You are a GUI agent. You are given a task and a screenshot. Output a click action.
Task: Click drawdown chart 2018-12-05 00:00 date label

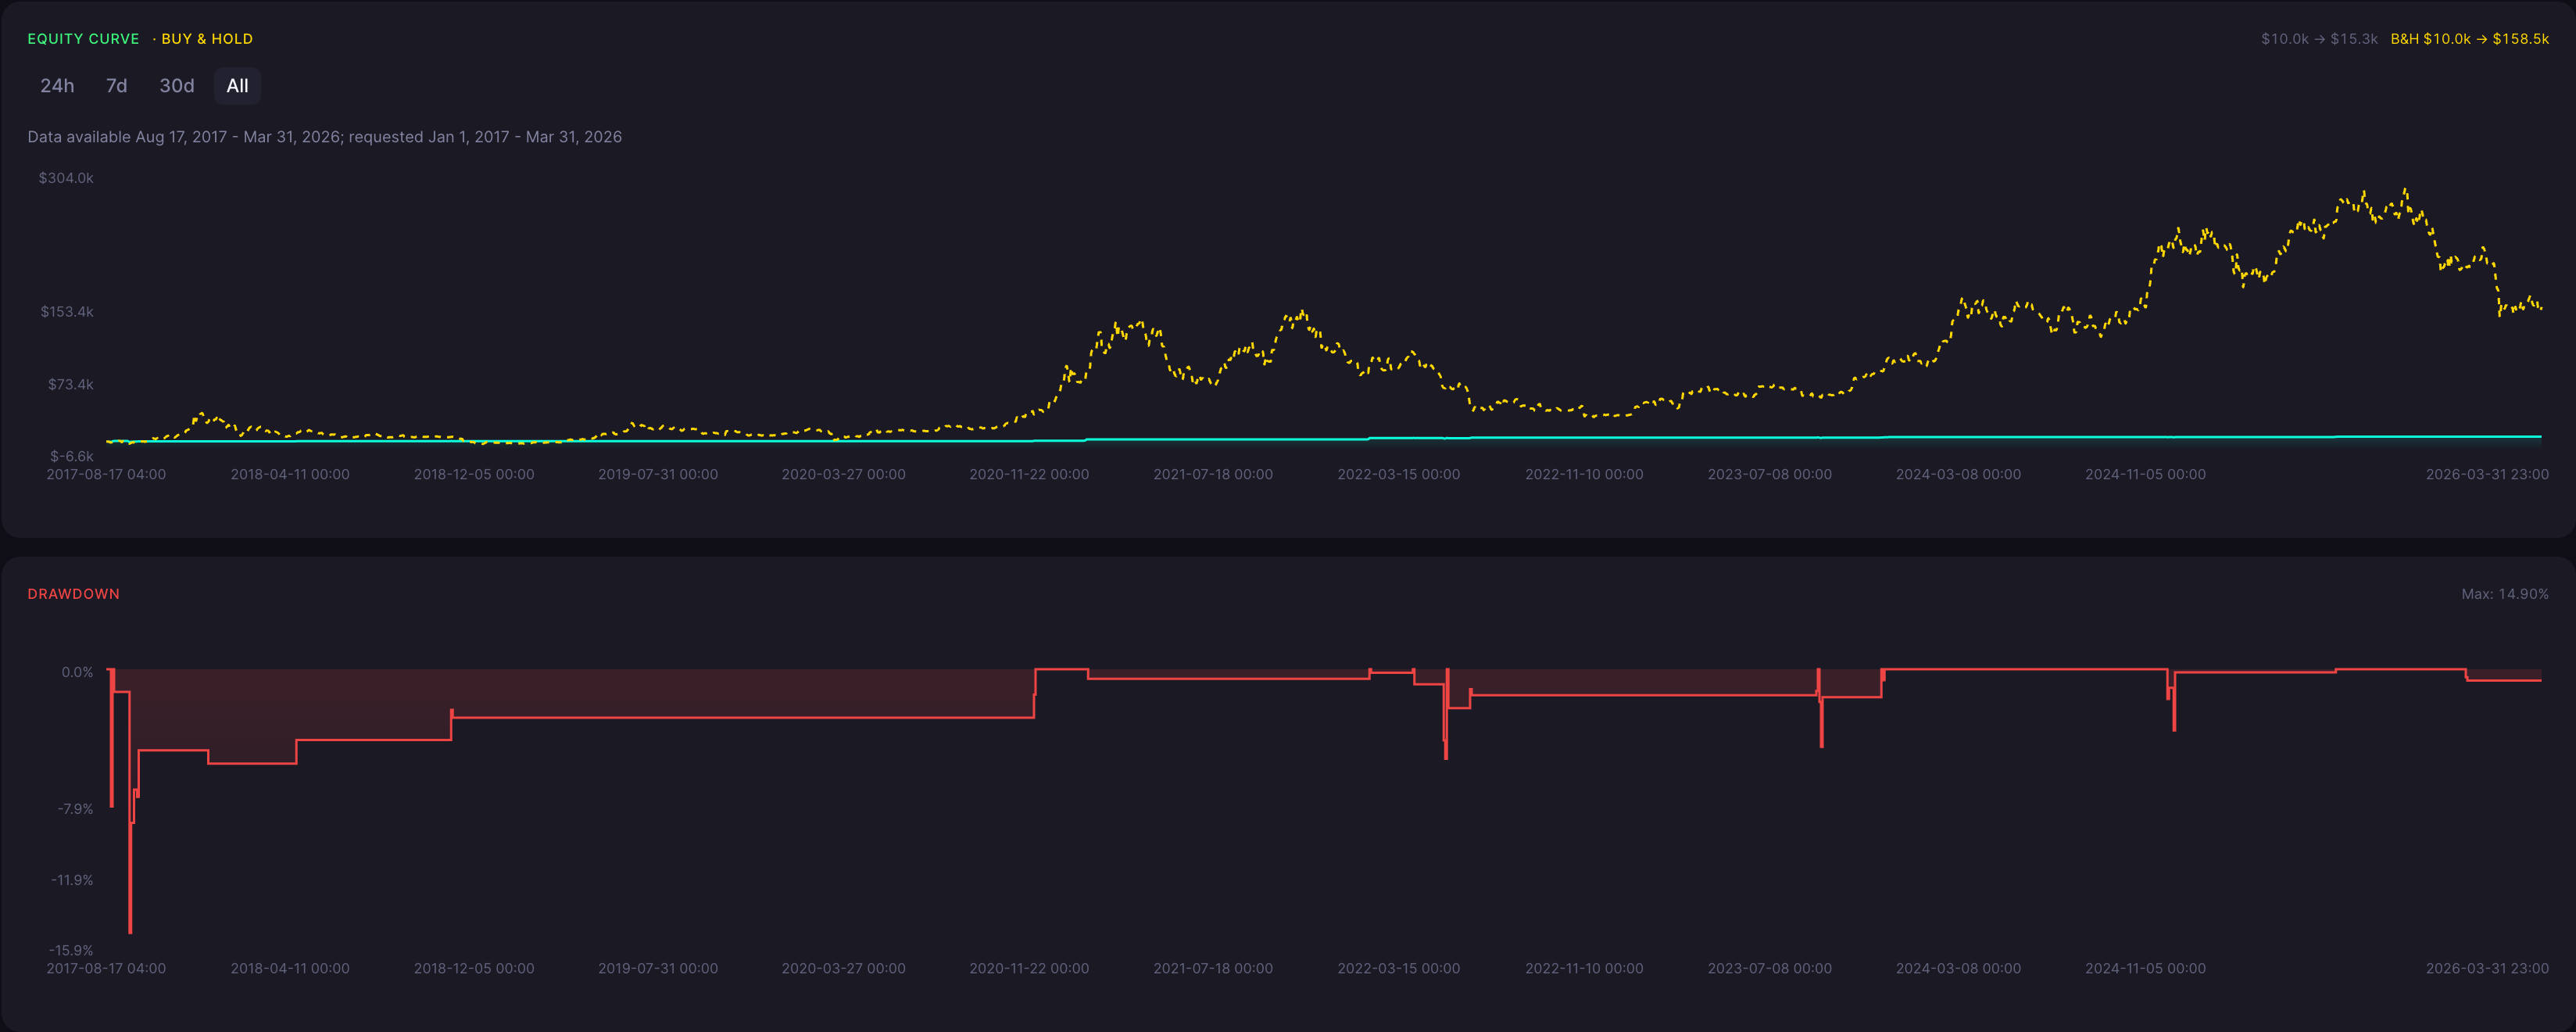click(x=474, y=968)
